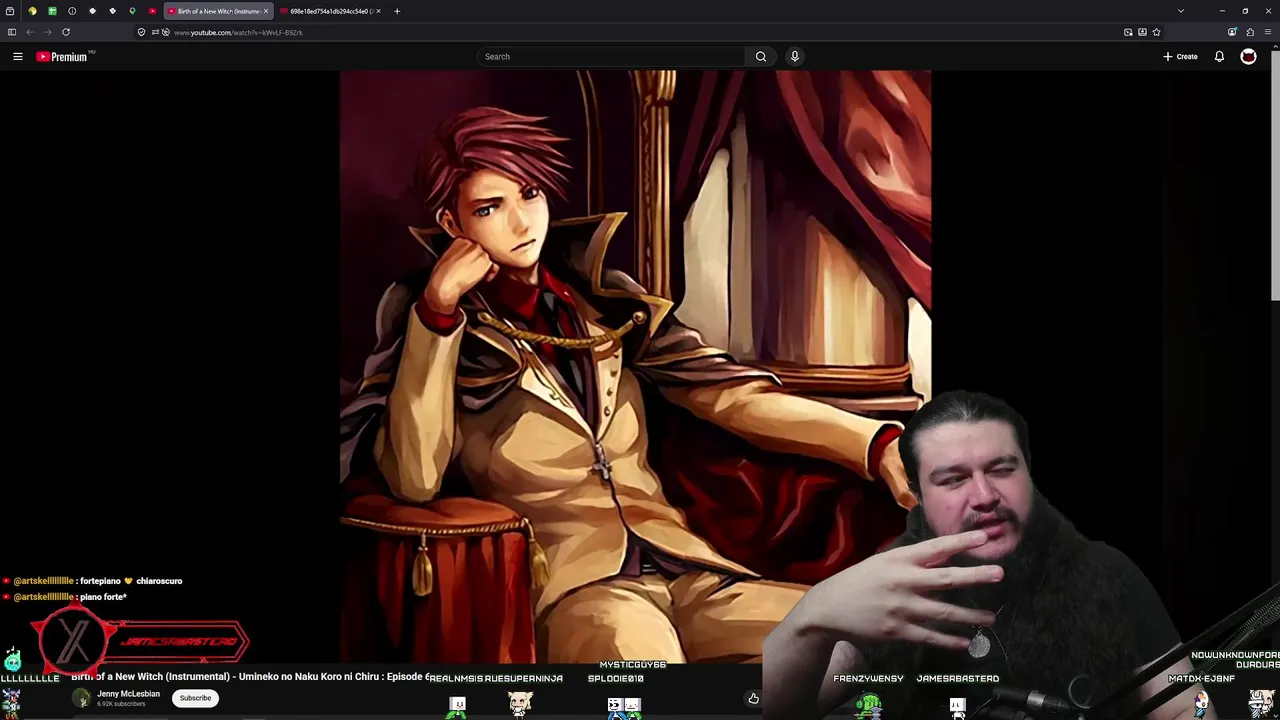Open YouTube notifications bell
This screenshot has width=1280, height=720.
(x=1219, y=57)
